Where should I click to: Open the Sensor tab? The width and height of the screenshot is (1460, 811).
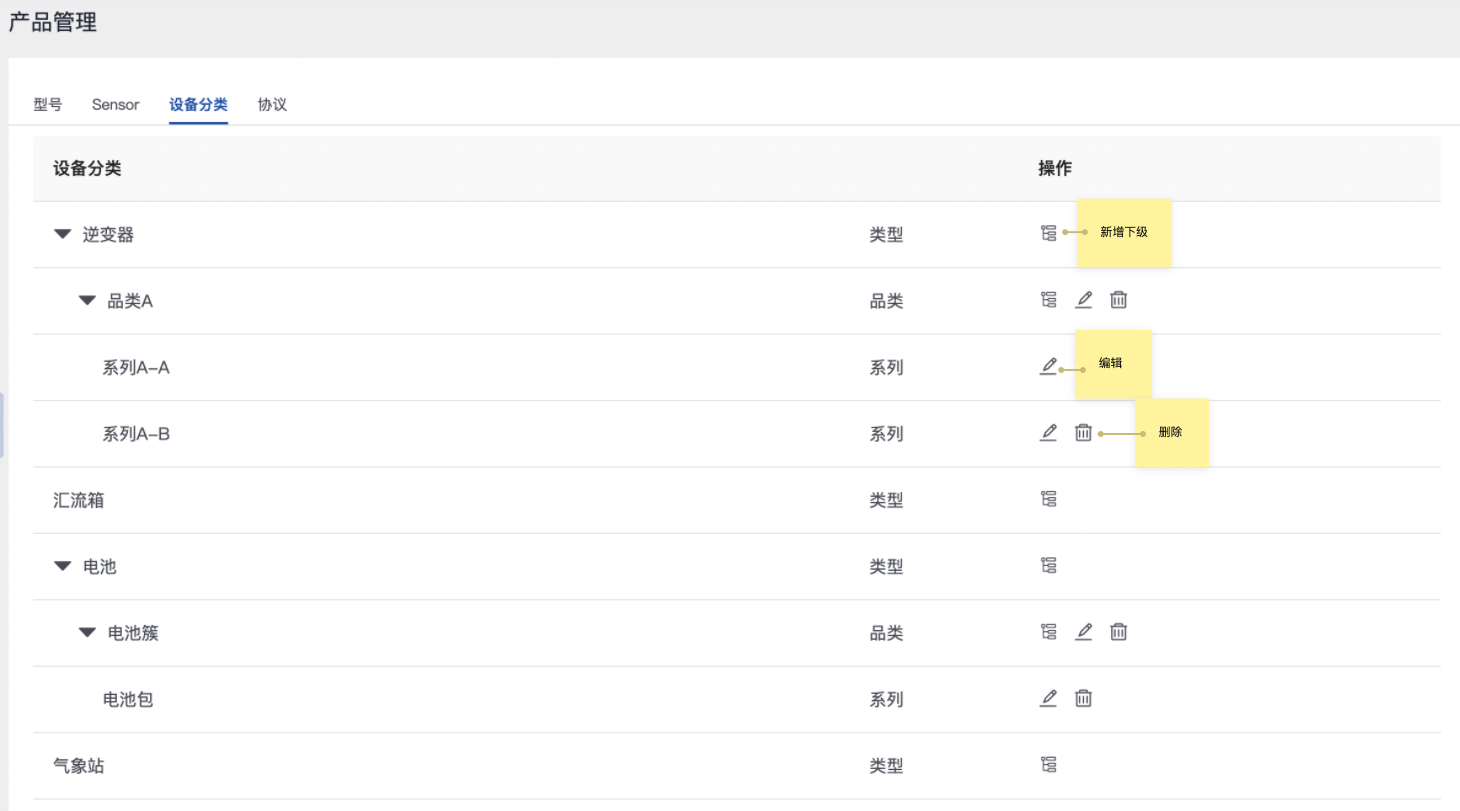[x=115, y=104]
